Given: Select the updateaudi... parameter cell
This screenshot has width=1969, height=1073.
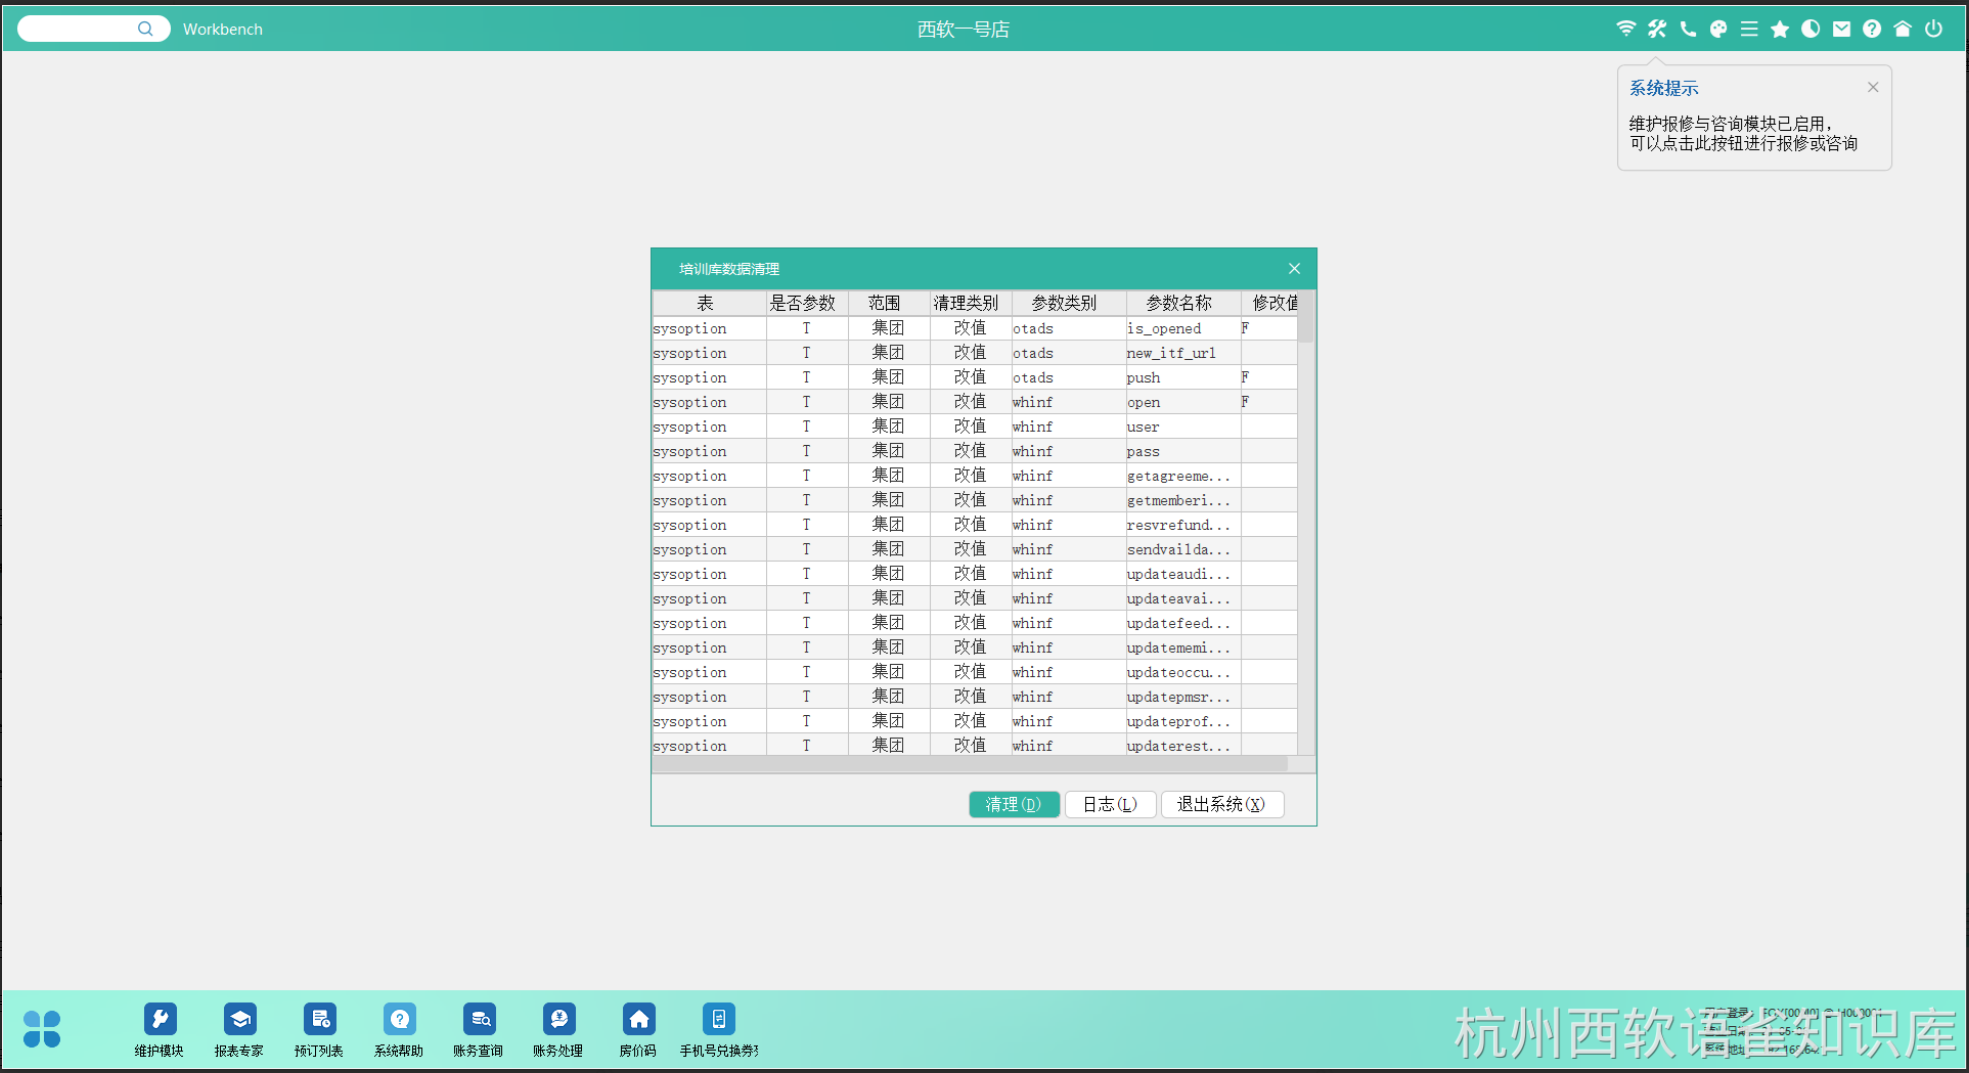Looking at the screenshot, I should 1184,573.
